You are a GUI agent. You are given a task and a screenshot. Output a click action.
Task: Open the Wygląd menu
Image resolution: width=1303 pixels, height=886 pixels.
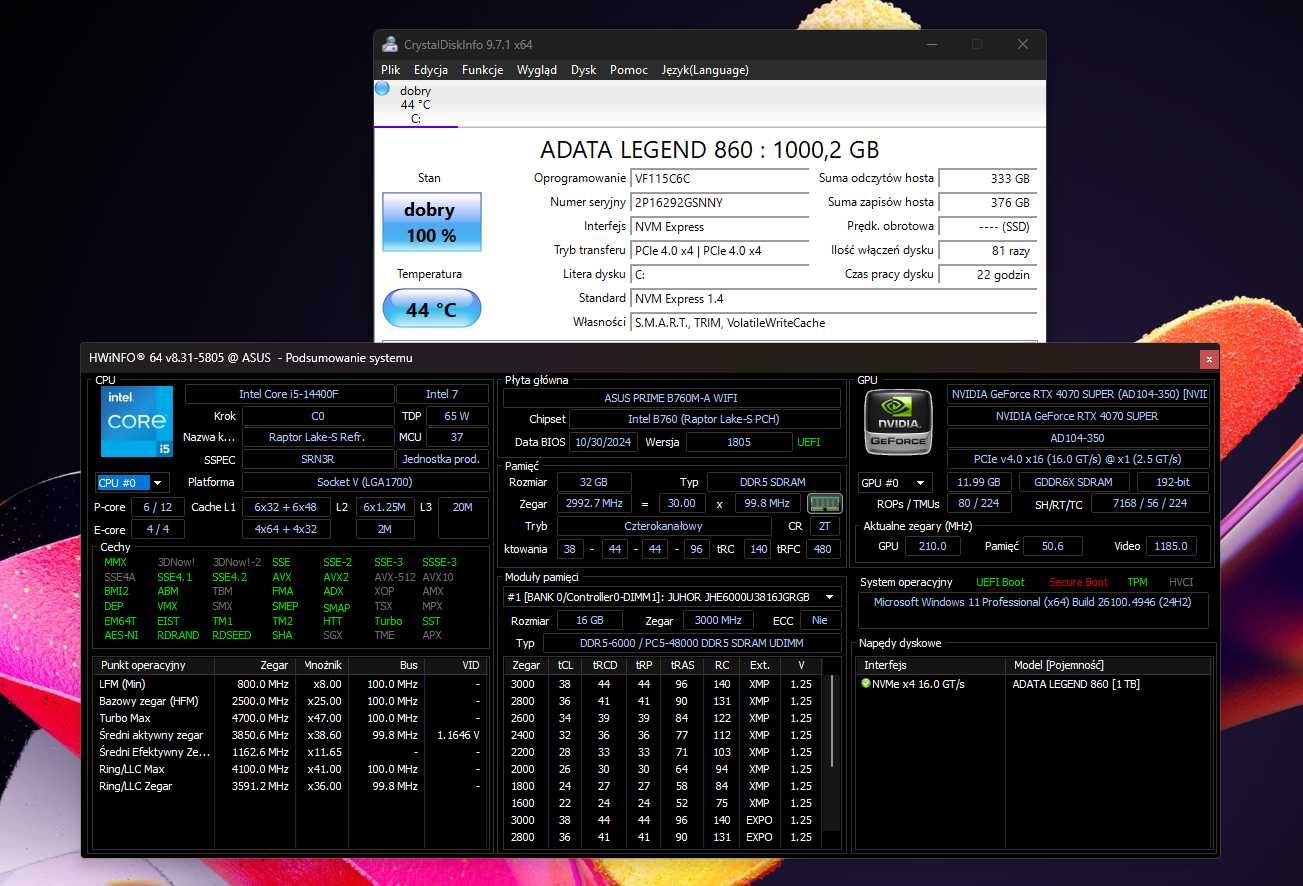pos(537,70)
